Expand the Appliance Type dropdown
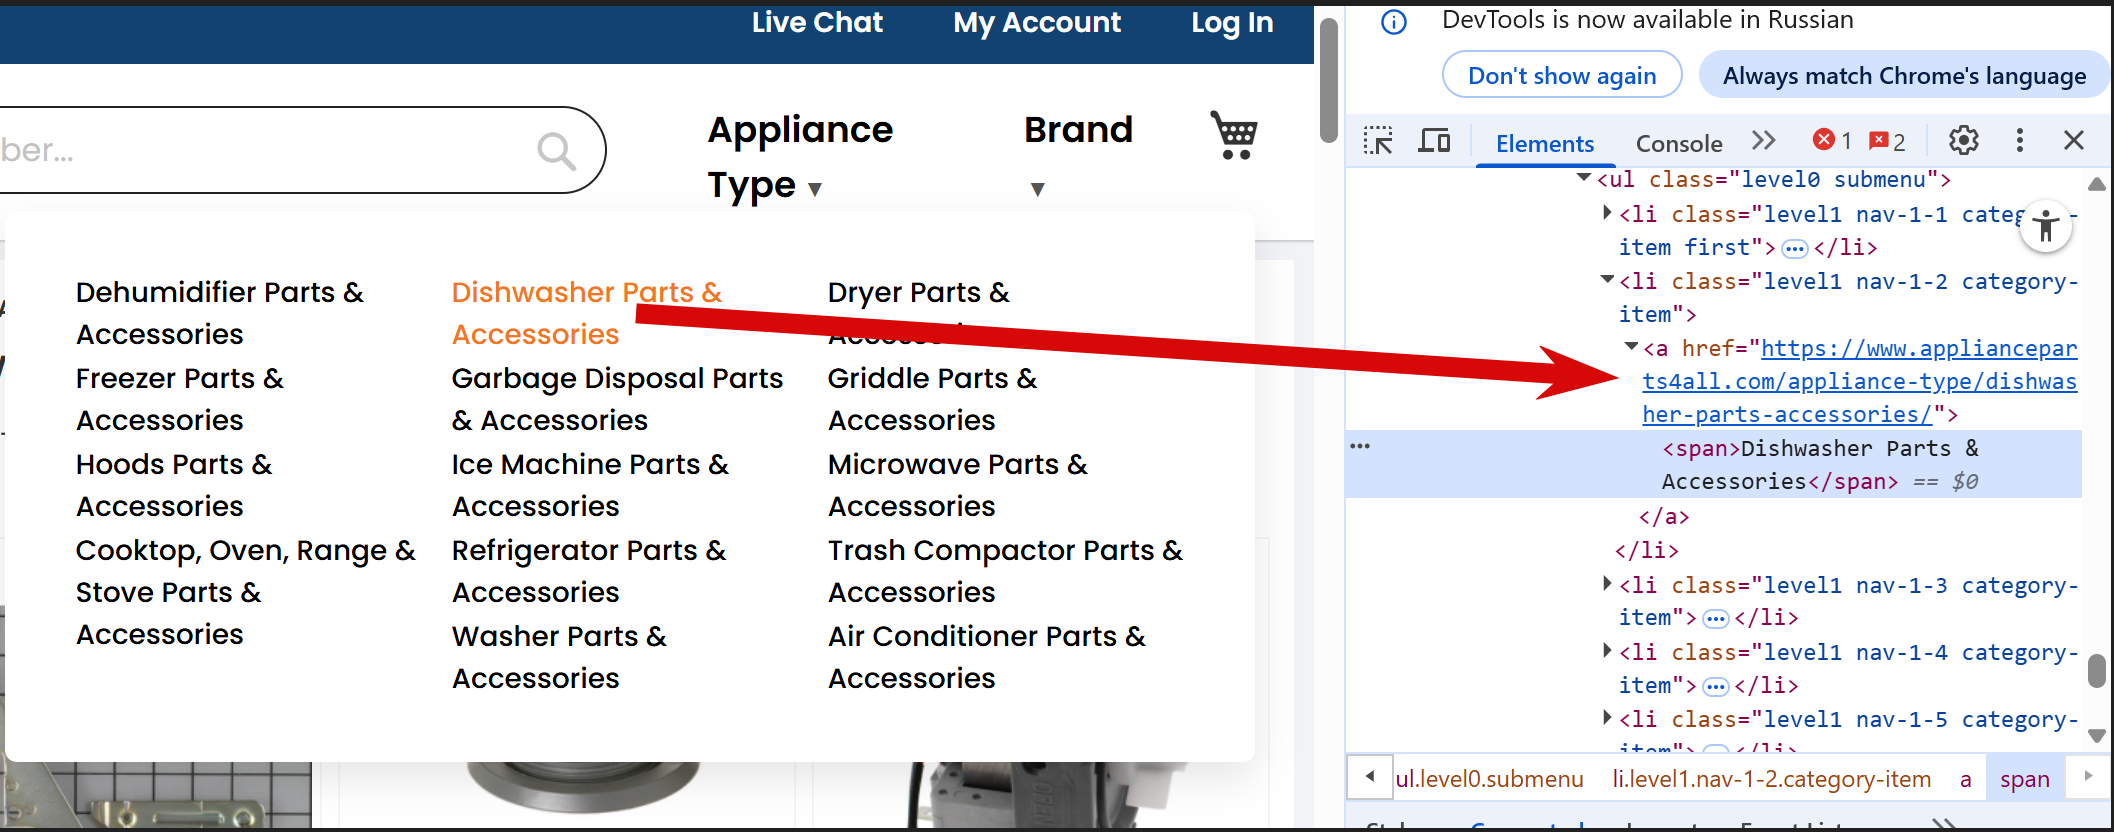The image size is (2114, 832). [799, 158]
